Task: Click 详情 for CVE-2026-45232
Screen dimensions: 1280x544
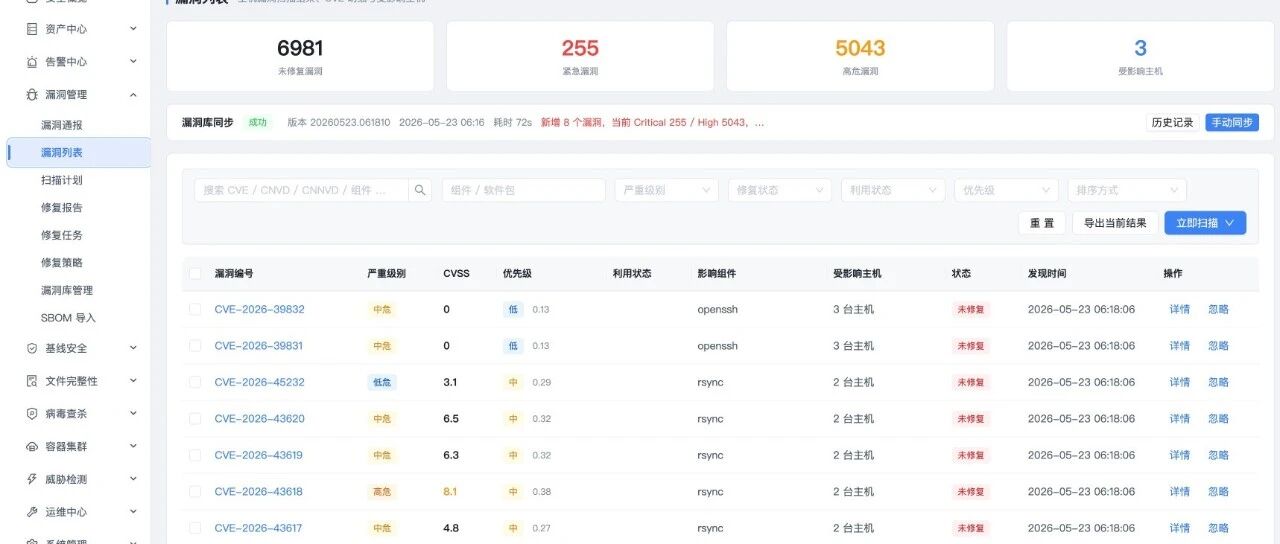Action: click(x=1180, y=382)
